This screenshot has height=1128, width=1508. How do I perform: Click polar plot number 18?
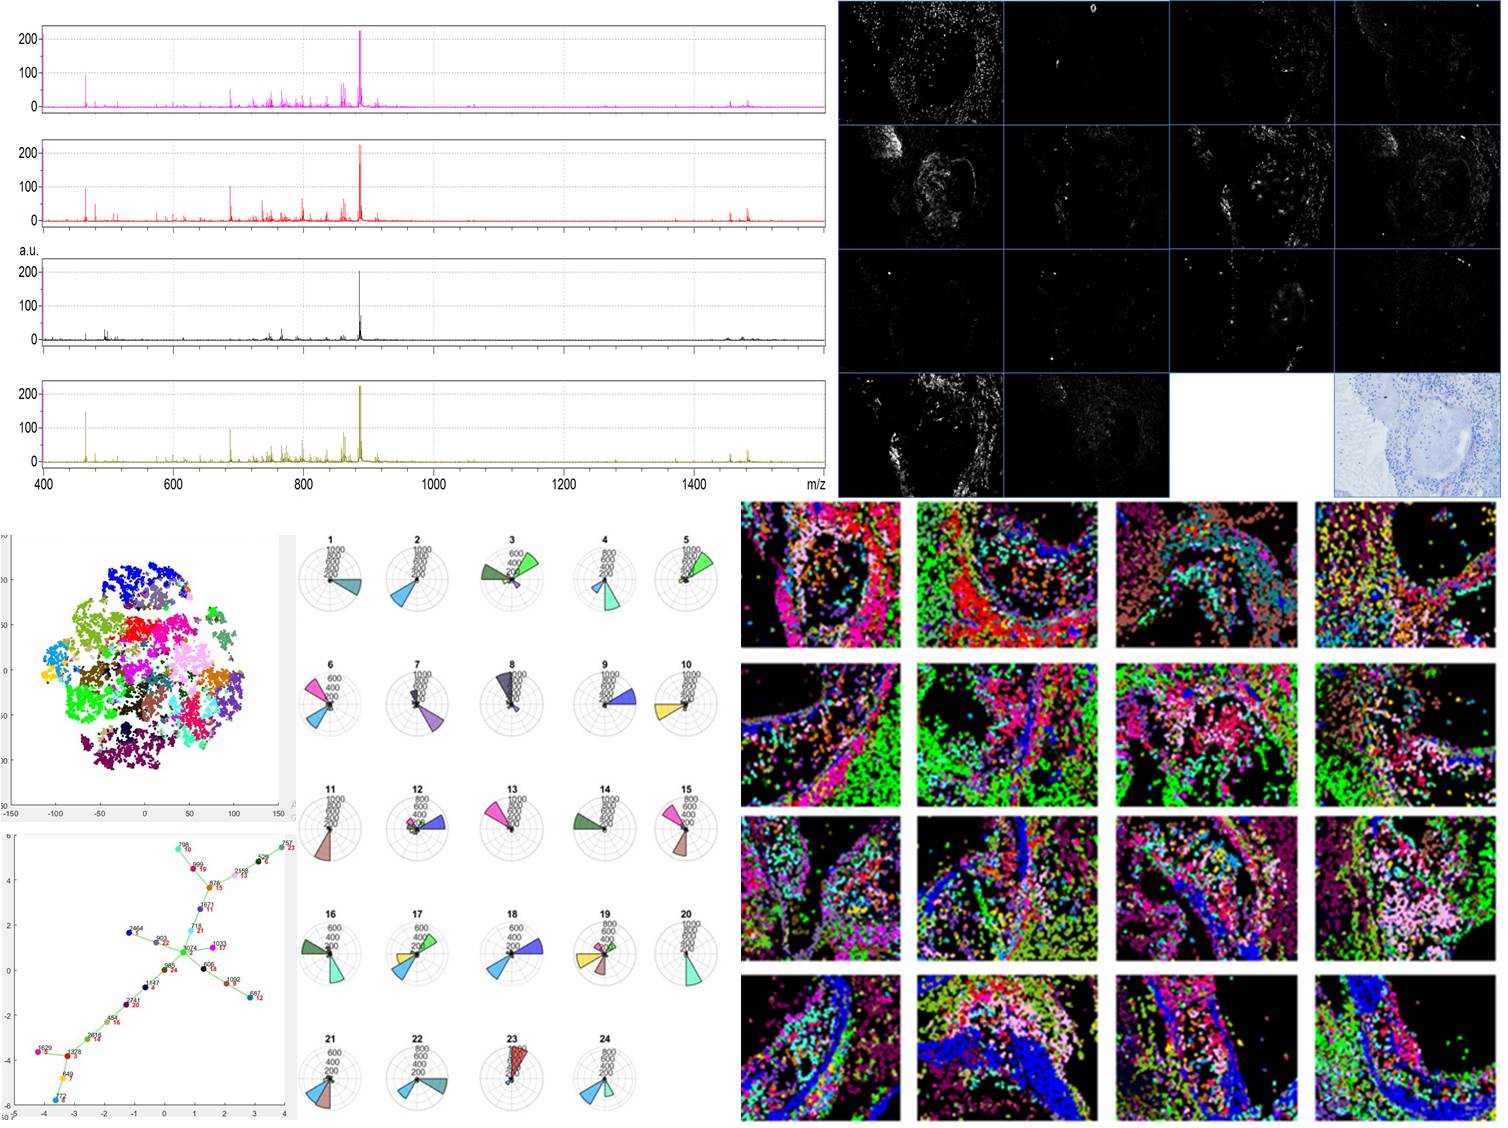(512, 954)
